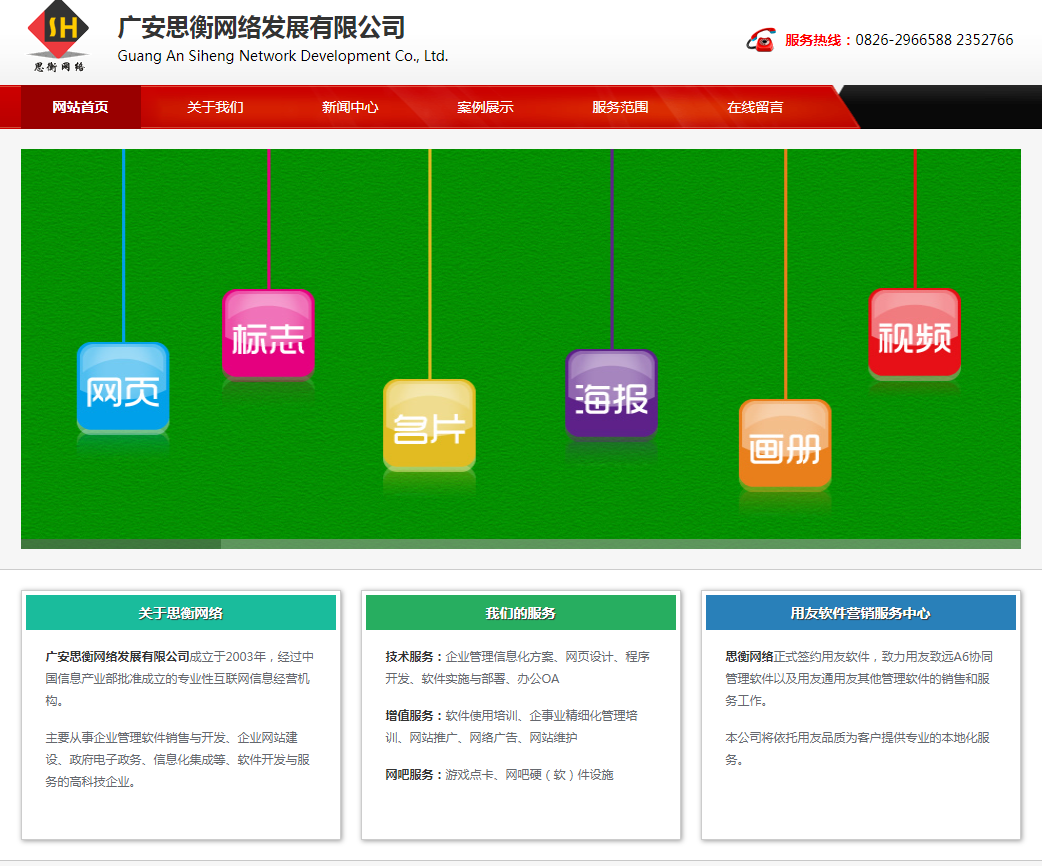Click the purple 海报 hanging tile
The width and height of the screenshot is (1042, 866).
click(611, 395)
